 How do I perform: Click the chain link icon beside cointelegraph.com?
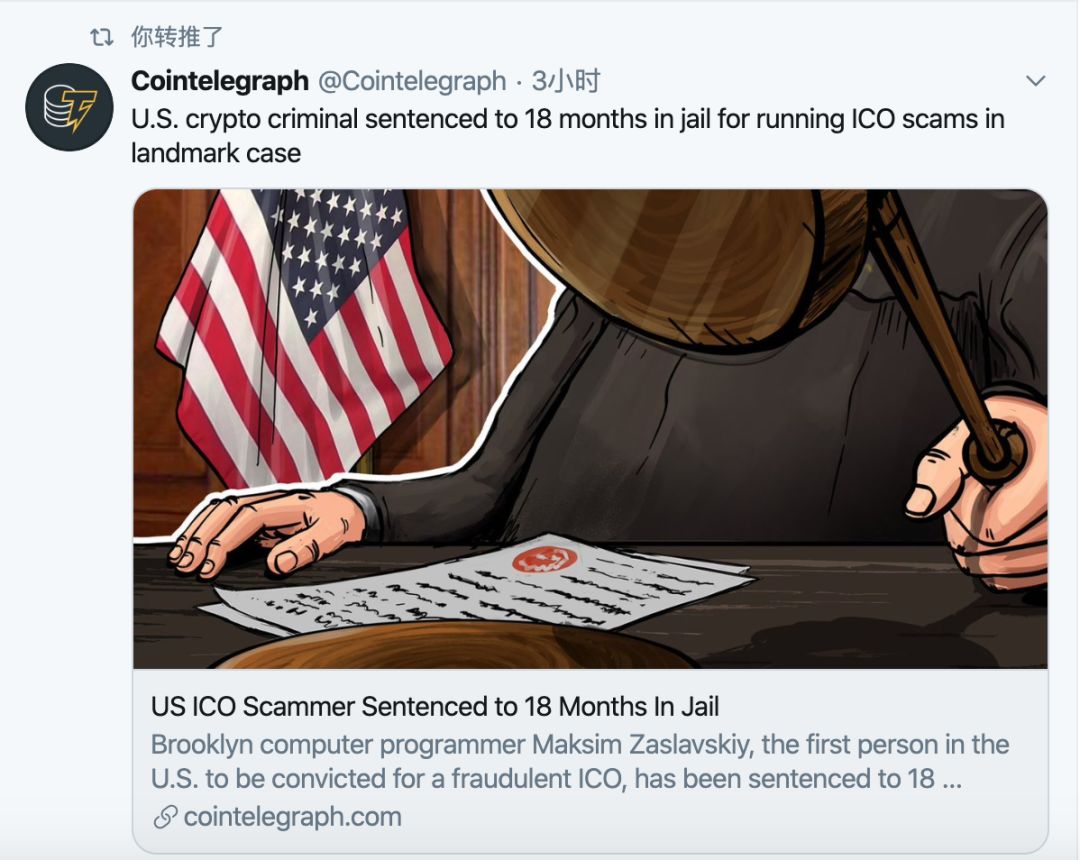165,817
